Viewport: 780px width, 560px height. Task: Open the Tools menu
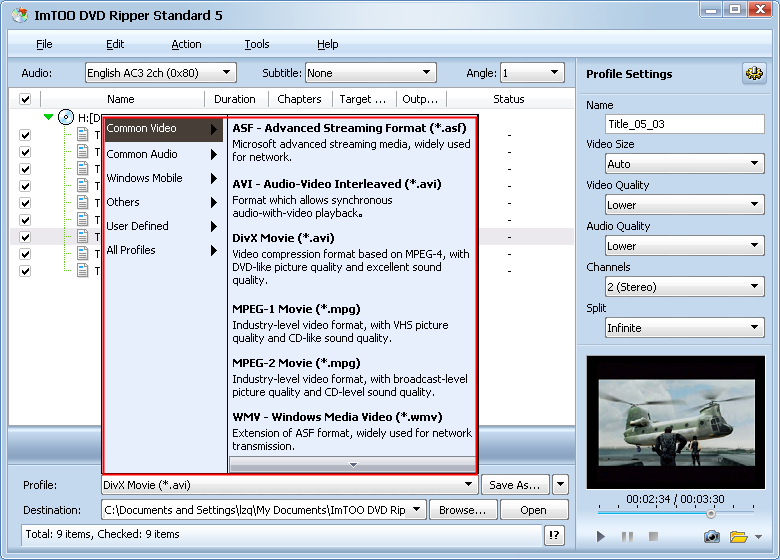click(257, 44)
